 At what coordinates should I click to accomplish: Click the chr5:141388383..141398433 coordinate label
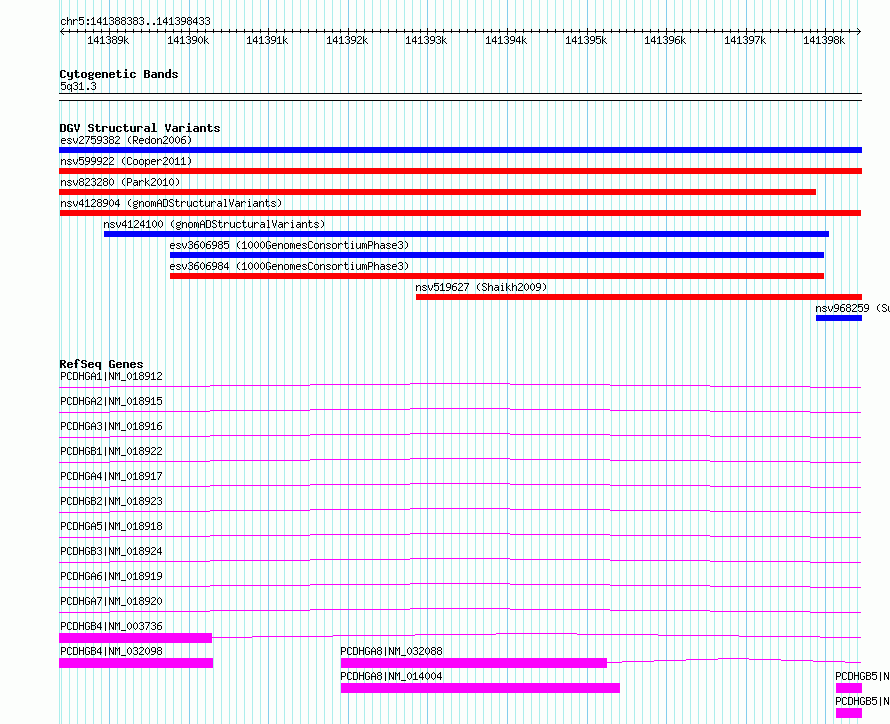(x=135, y=21)
